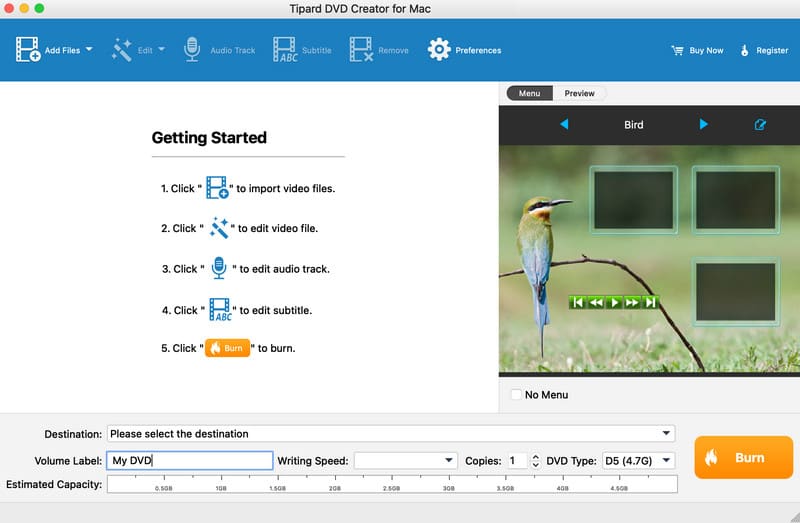Viewport: 800px width, 523px height.
Task: Click the play button in menu preview
Action: (x=614, y=303)
